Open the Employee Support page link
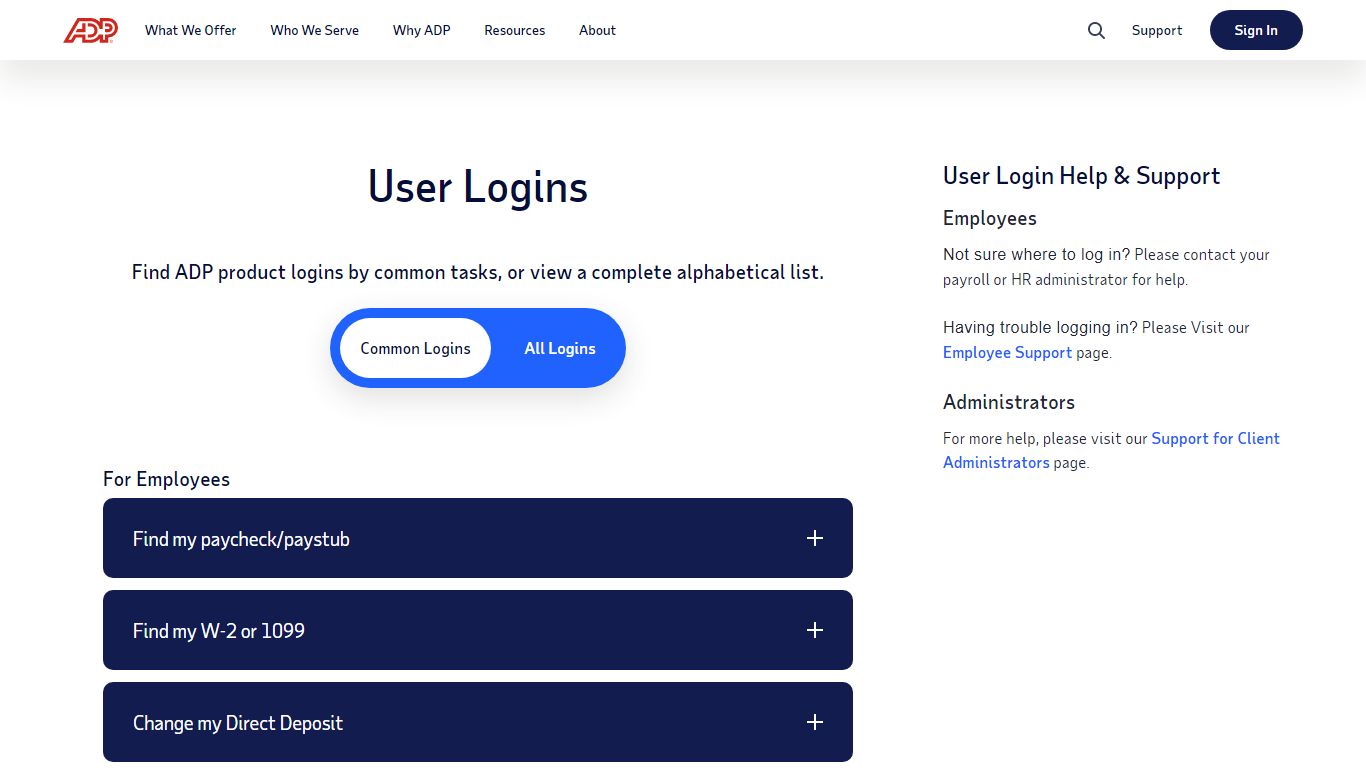This screenshot has height=768, width=1366. pyautogui.click(x=1007, y=352)
